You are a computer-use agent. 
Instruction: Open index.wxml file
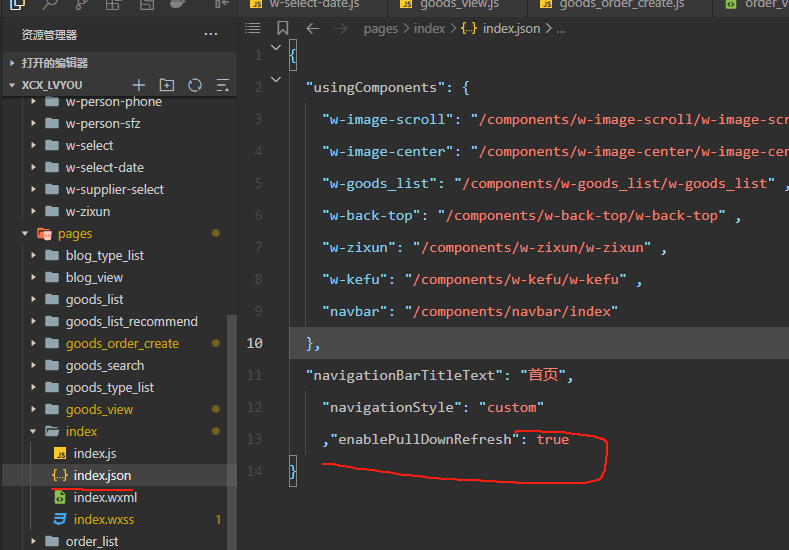tap(105, 497)
